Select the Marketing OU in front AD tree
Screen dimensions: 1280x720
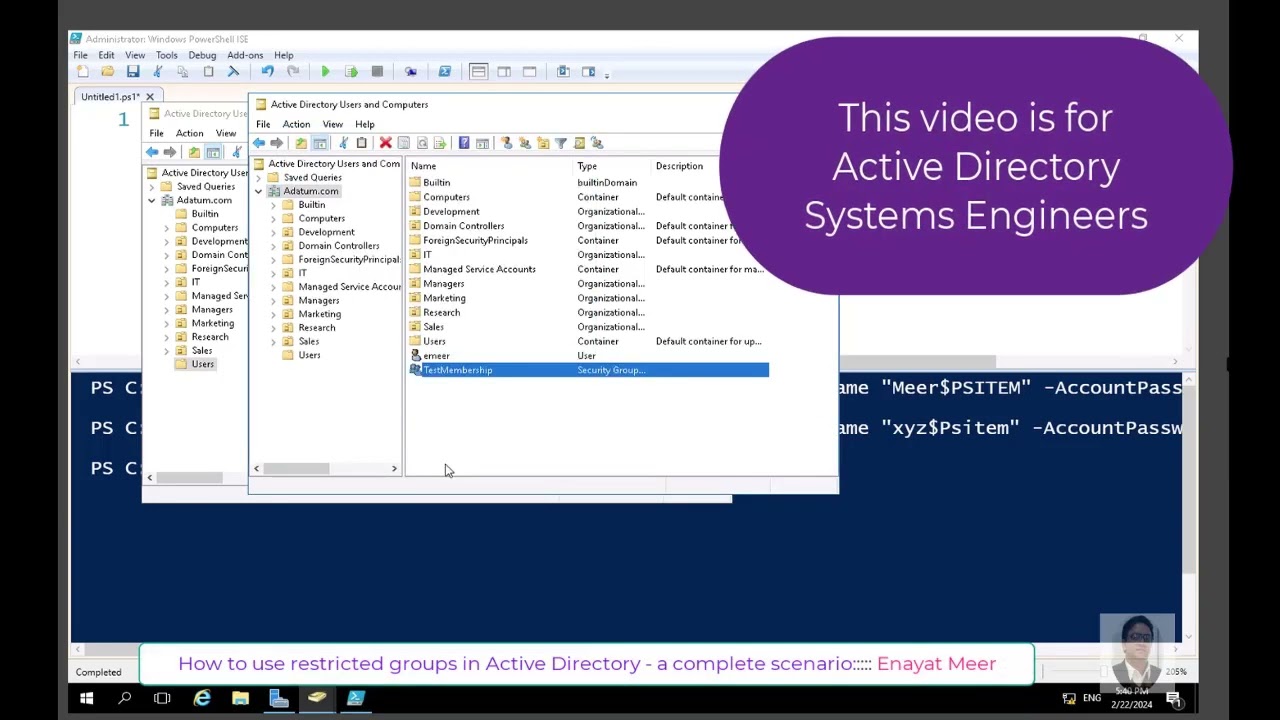[319, 314]
